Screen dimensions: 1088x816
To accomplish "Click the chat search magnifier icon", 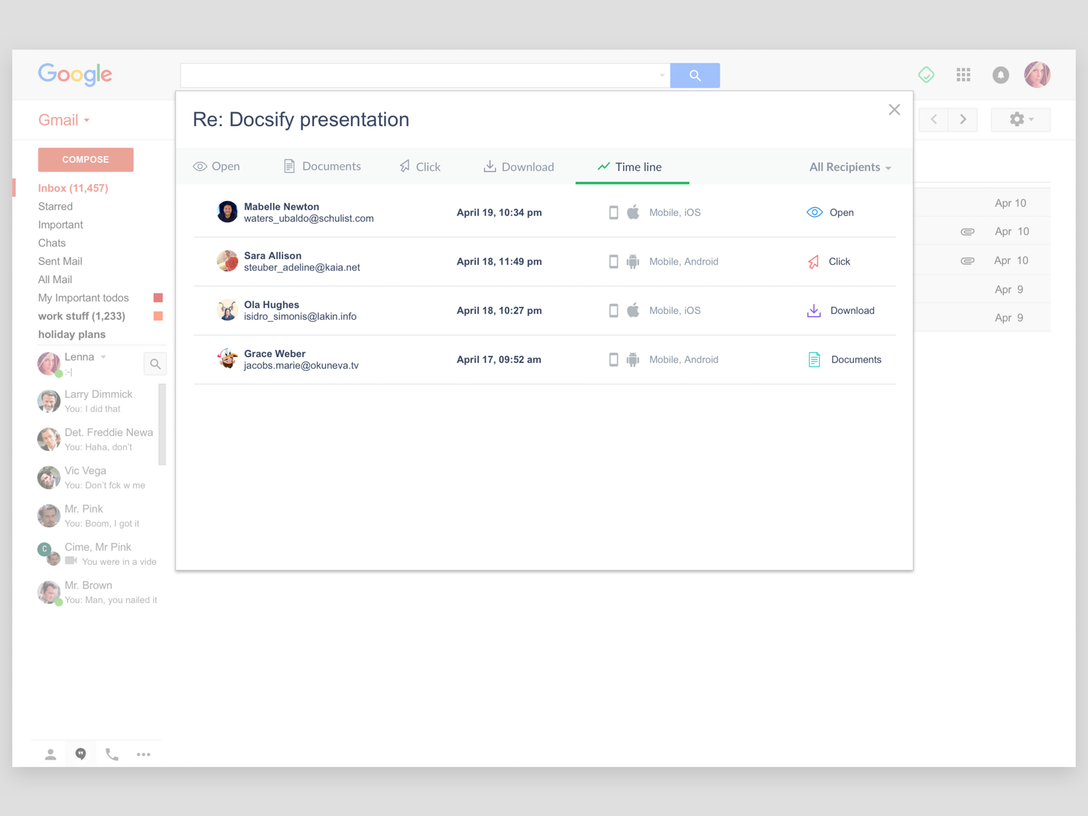I will click(x=155, y=364).
